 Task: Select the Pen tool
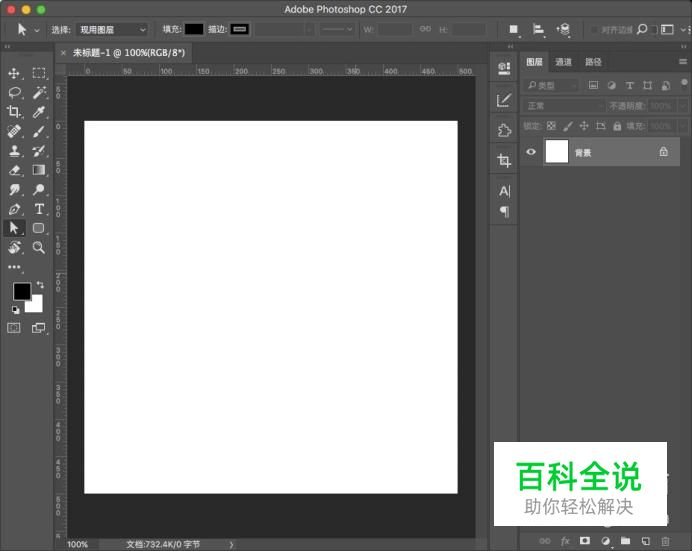(15, 209)
